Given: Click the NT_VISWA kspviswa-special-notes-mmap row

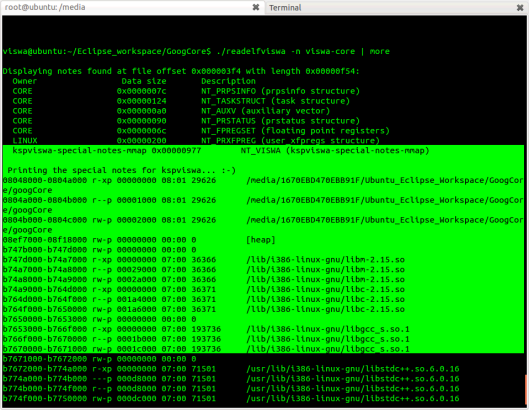Looking at the screenshot, I should click(221, 151).
